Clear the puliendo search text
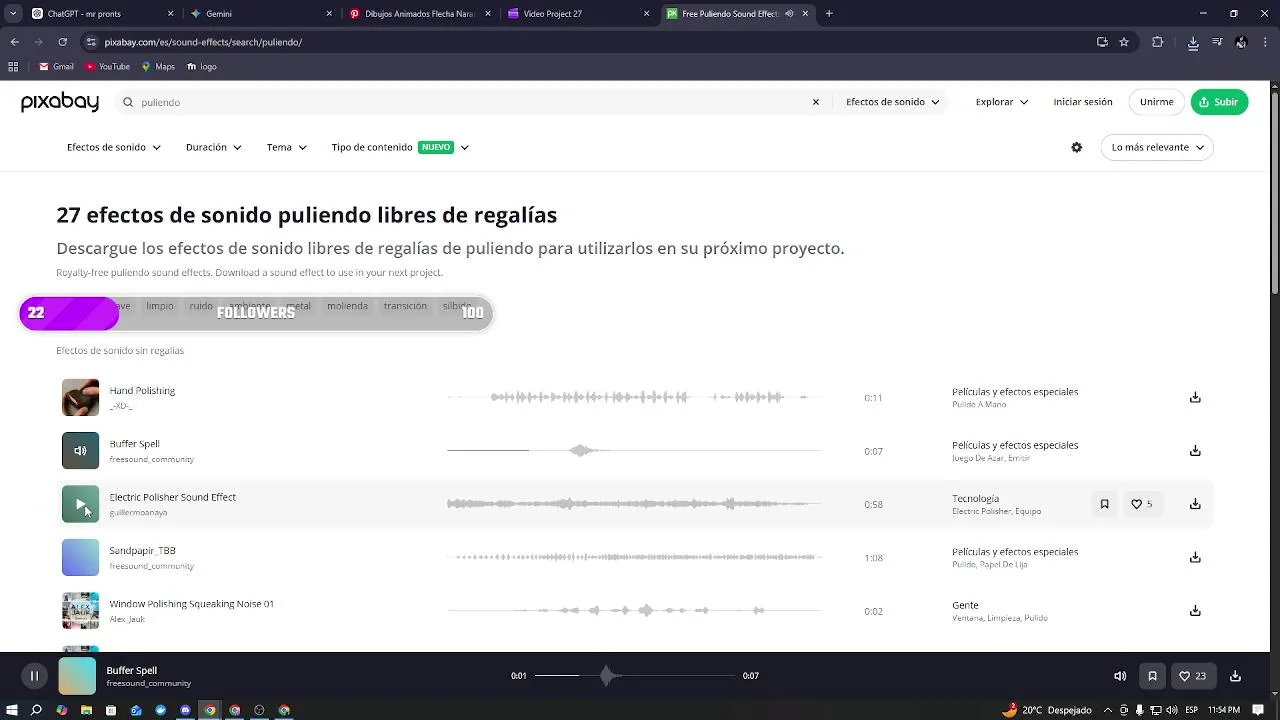Screen dimensions: 1280x720 coord(816,102)
